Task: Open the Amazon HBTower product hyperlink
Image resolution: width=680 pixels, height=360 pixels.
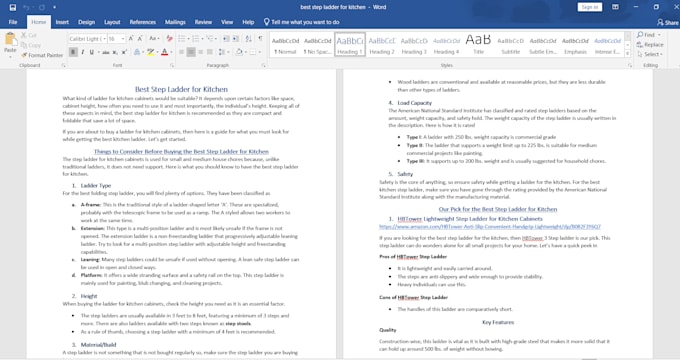Action: 490,227
